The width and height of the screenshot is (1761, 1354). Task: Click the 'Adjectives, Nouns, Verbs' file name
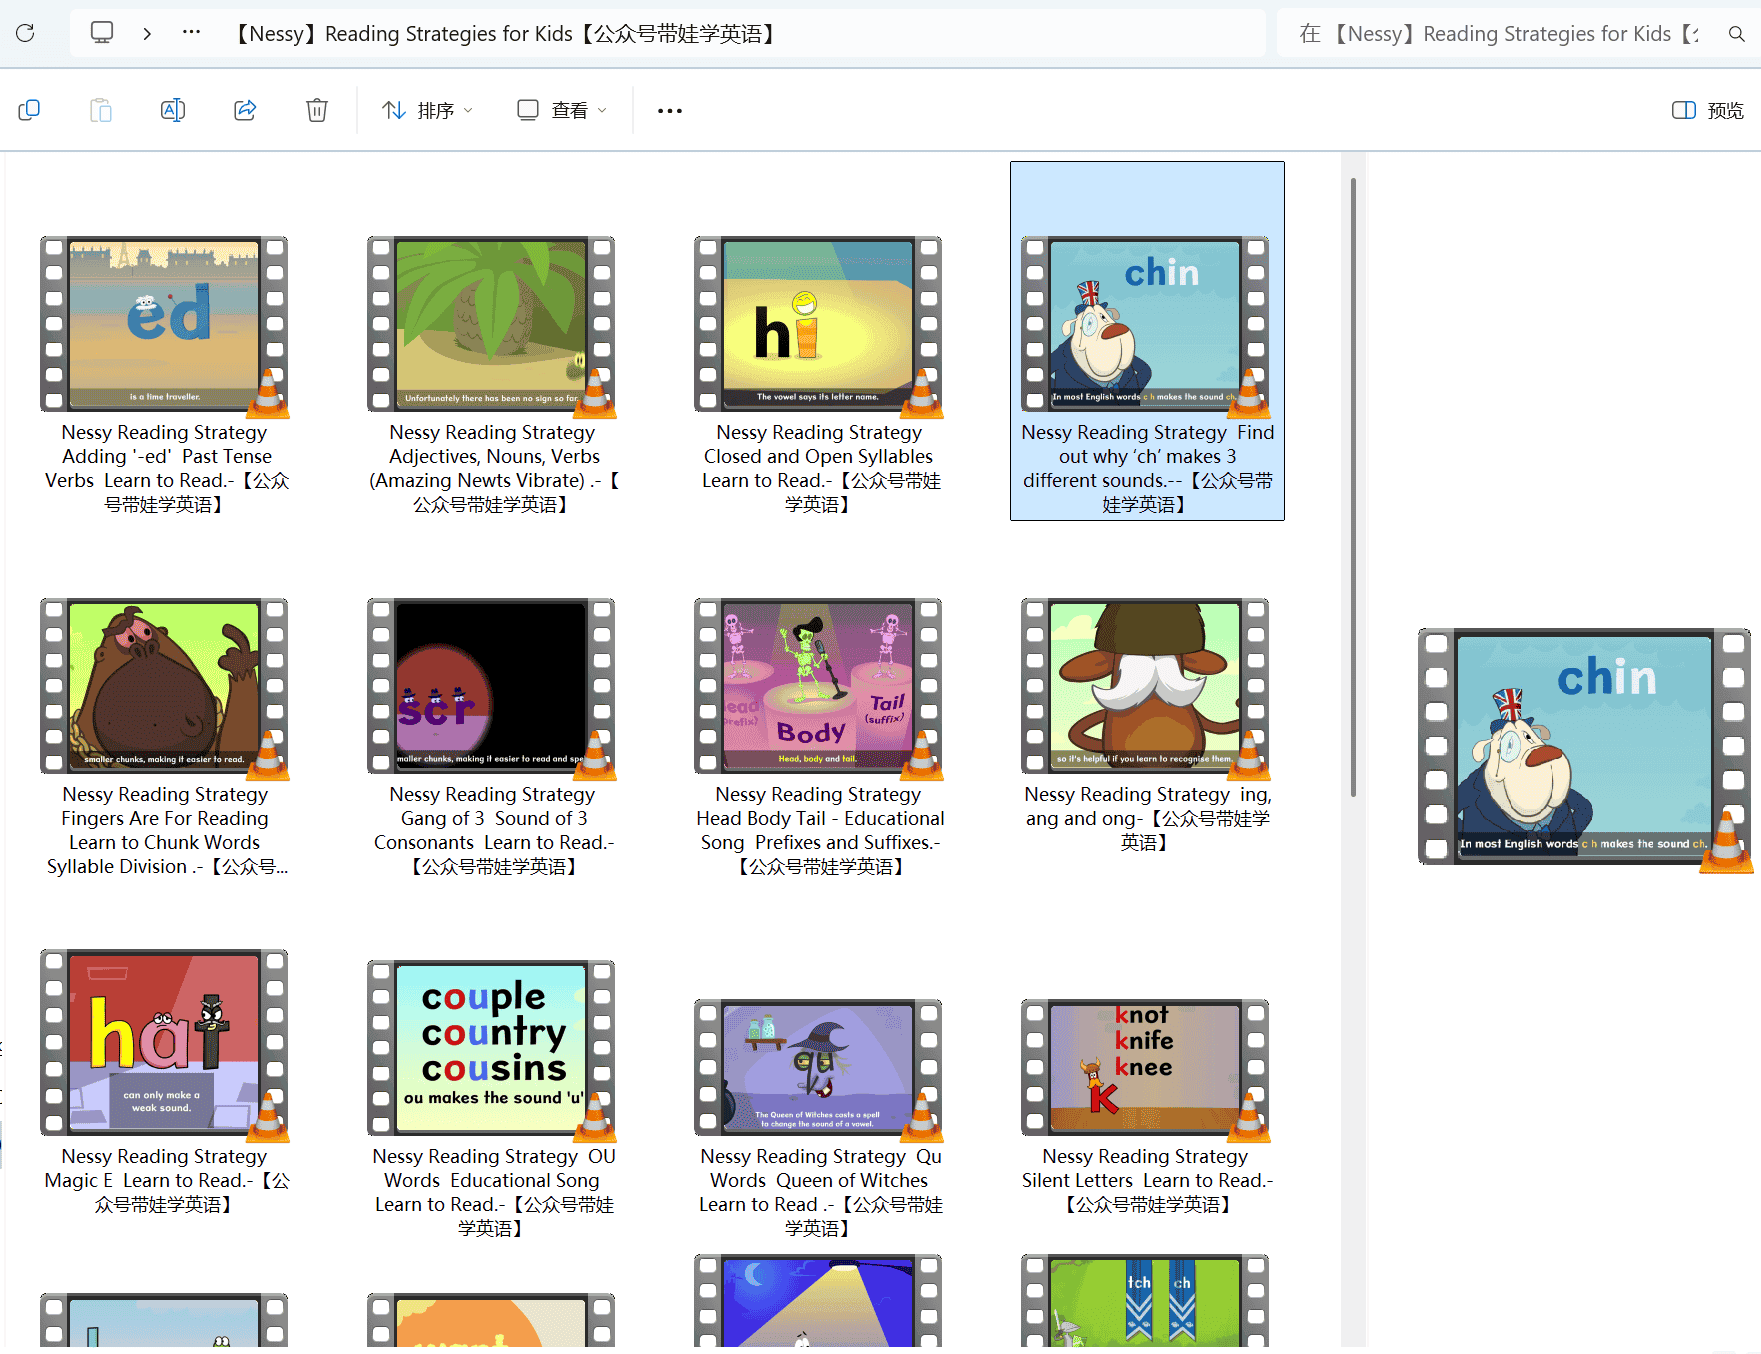click(x=492, y=468)
